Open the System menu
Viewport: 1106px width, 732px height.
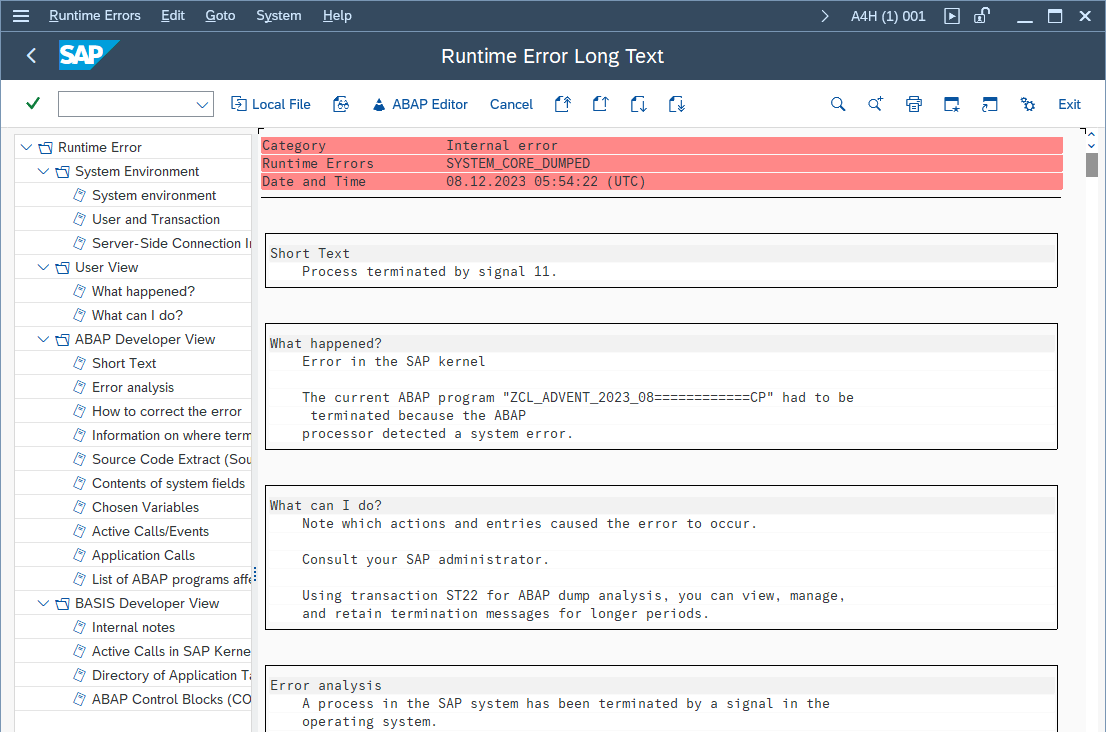(279, 16)
